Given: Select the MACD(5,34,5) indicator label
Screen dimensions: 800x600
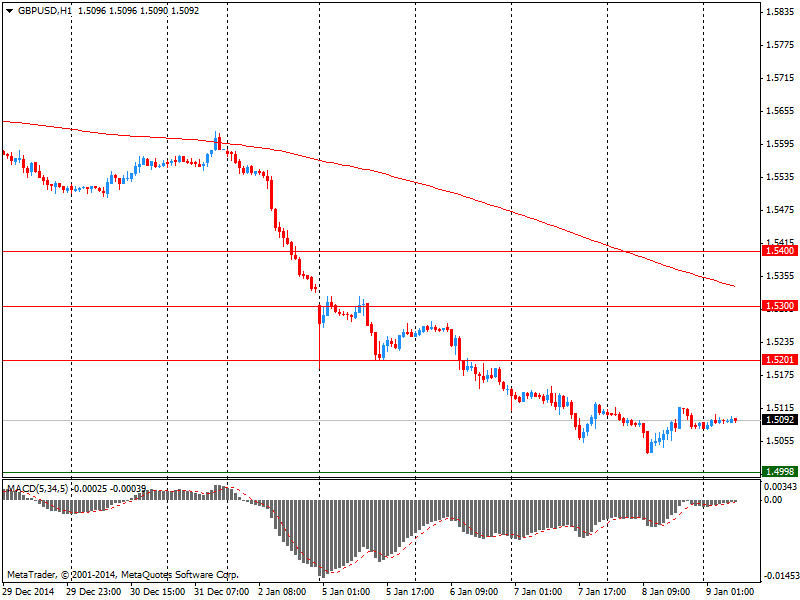Looking at the screenshot, I should 37,489.
